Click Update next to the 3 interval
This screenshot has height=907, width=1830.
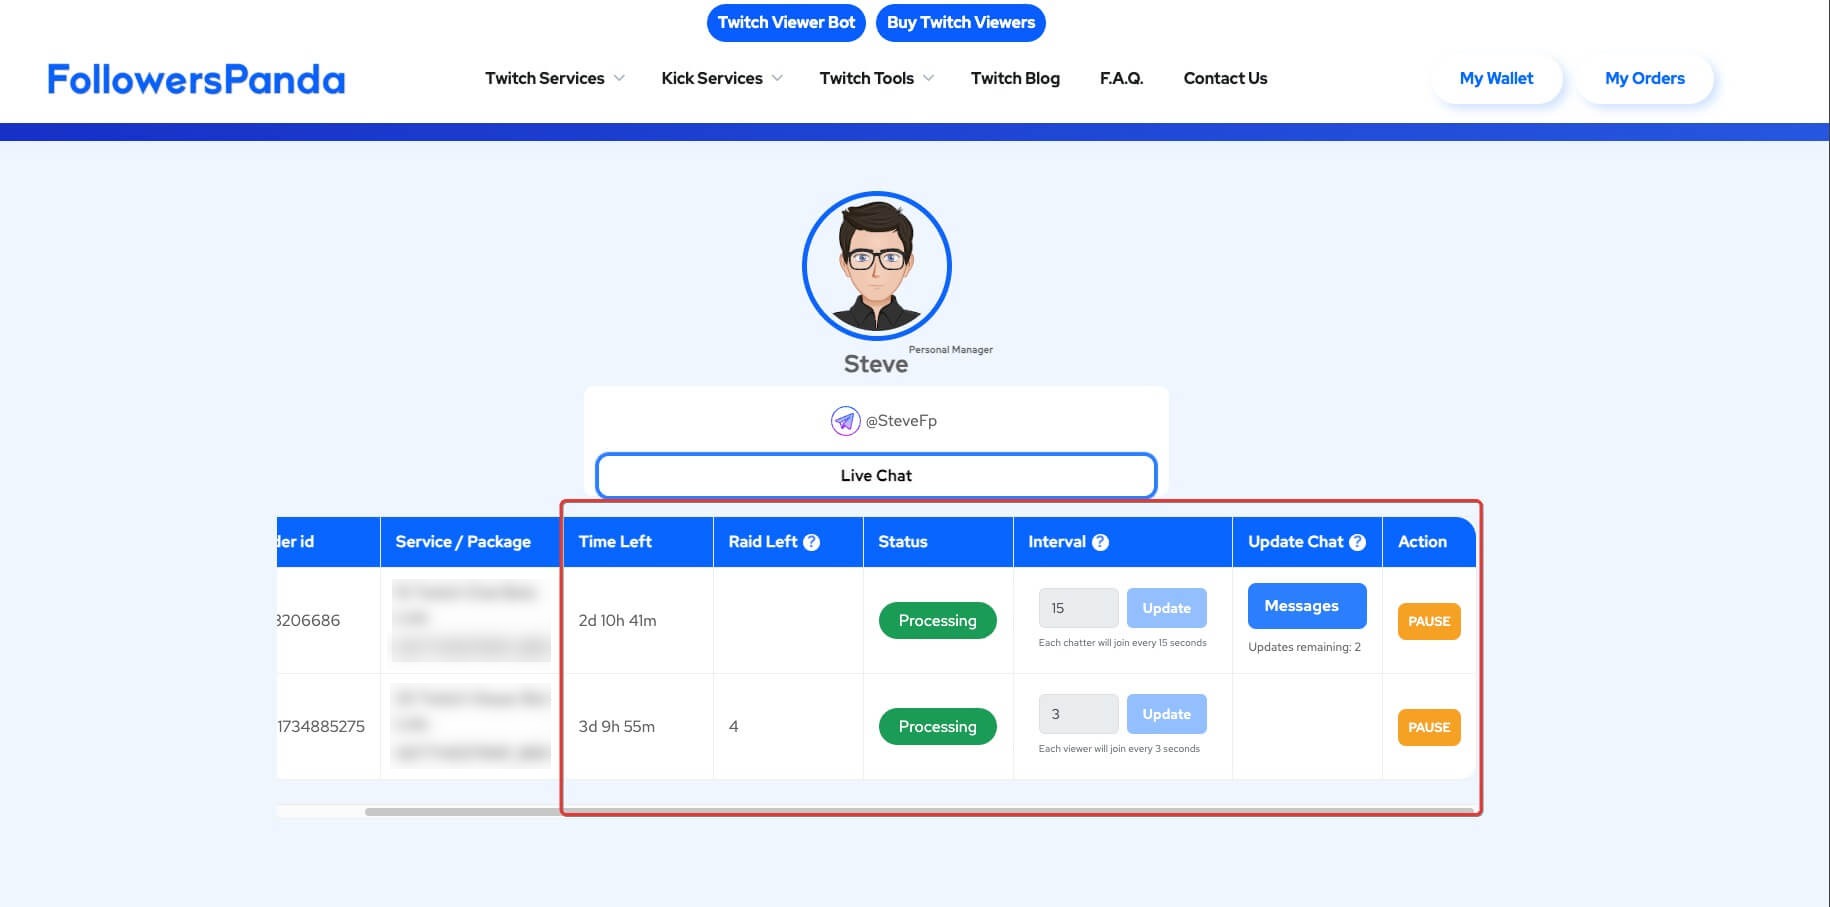[1167, 714]
